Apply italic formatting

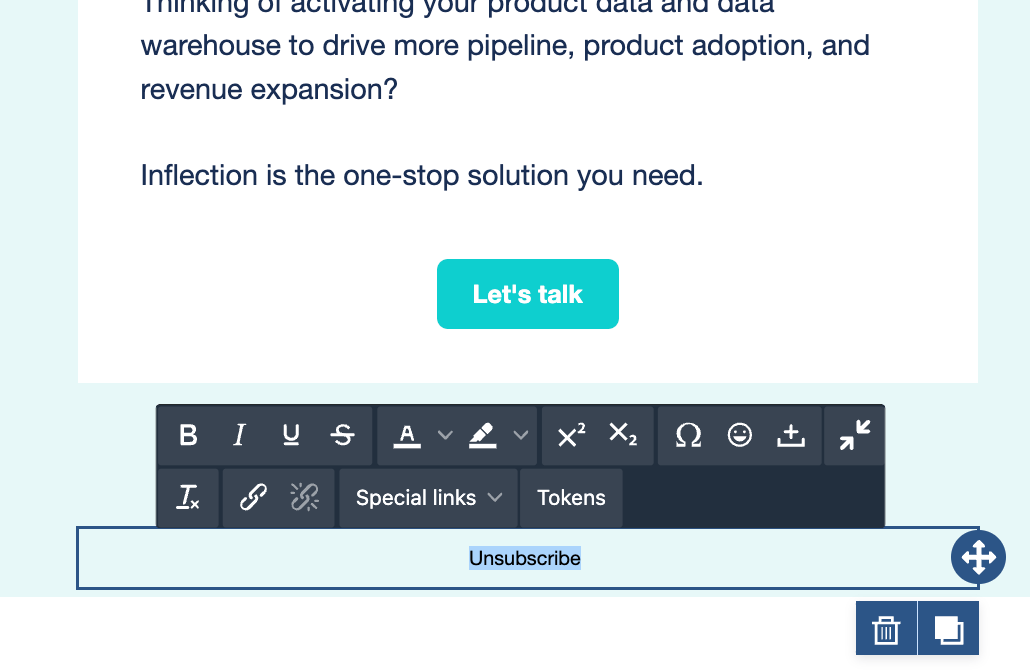240,435
